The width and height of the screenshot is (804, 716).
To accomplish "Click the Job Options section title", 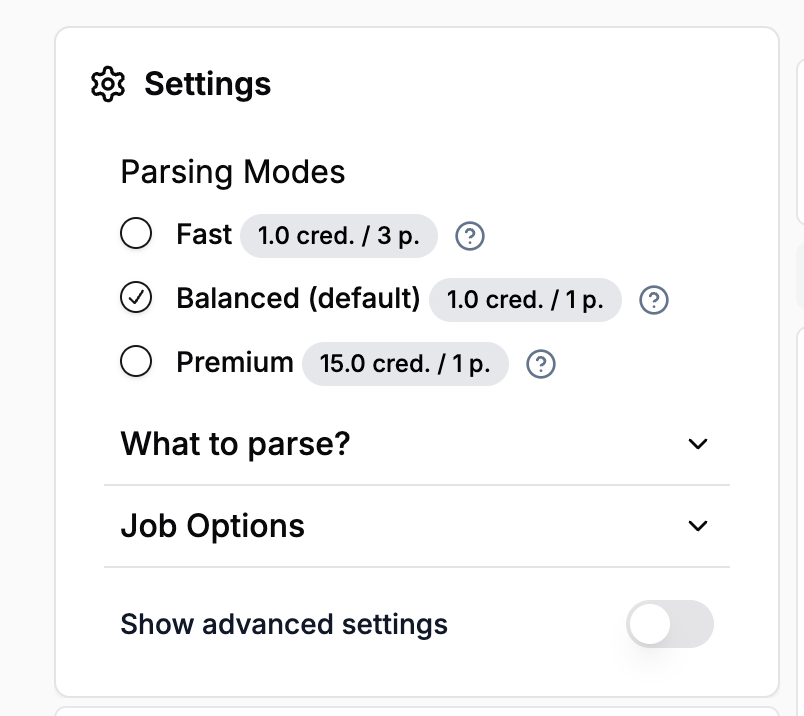I will 212,526.
